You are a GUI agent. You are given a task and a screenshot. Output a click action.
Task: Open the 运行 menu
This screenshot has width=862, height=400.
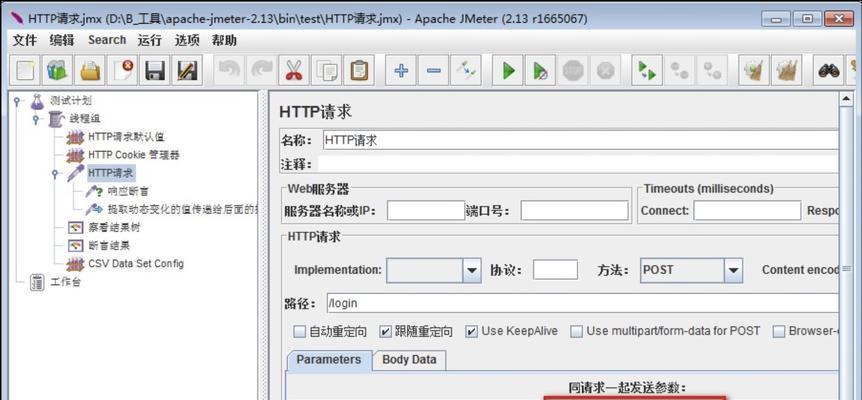point(150,40)
